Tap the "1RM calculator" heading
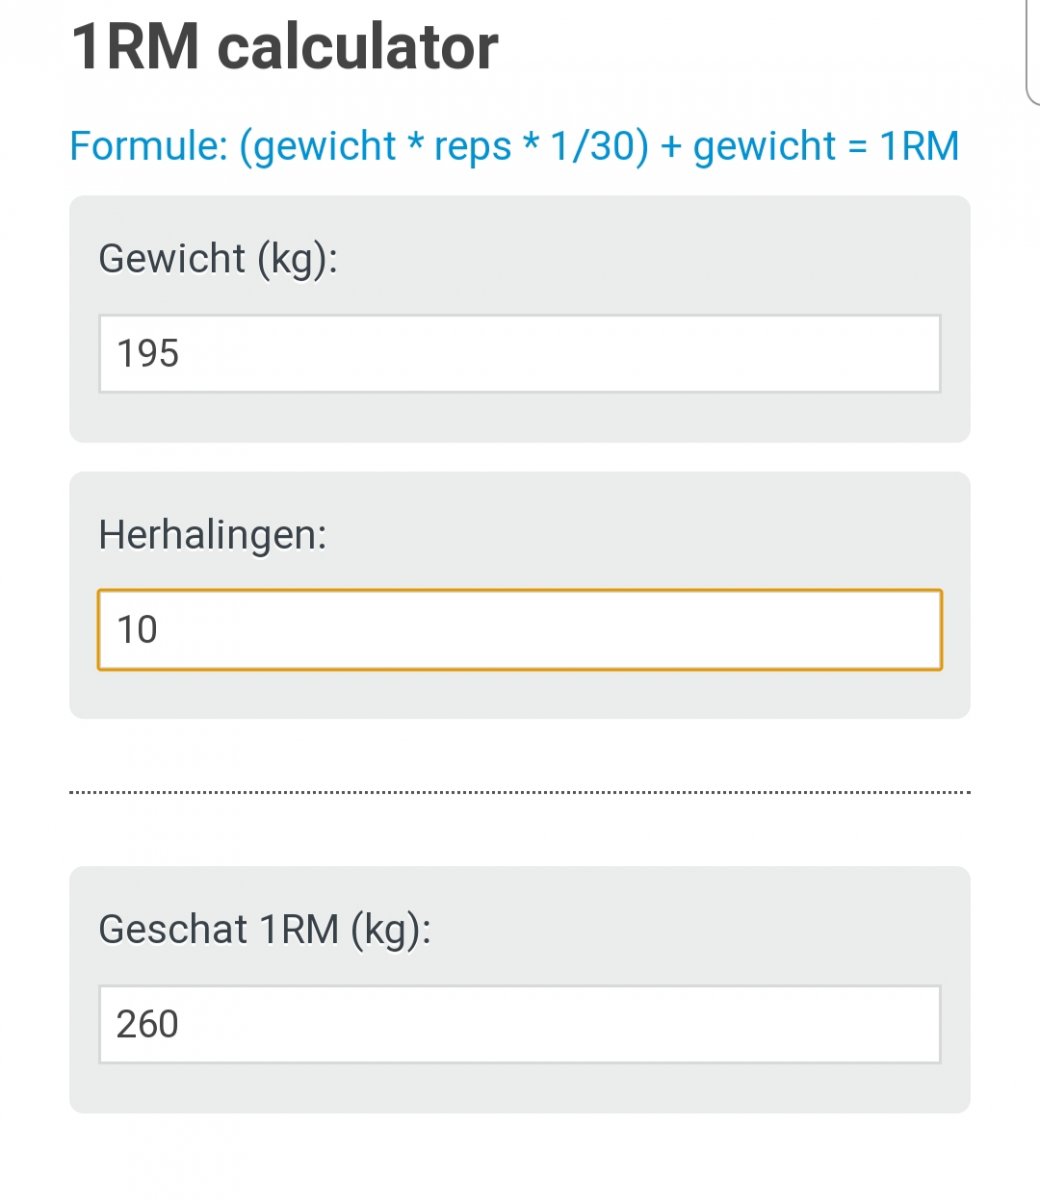This screenshot has height=1200, width=1040. (x=285, y=47)
